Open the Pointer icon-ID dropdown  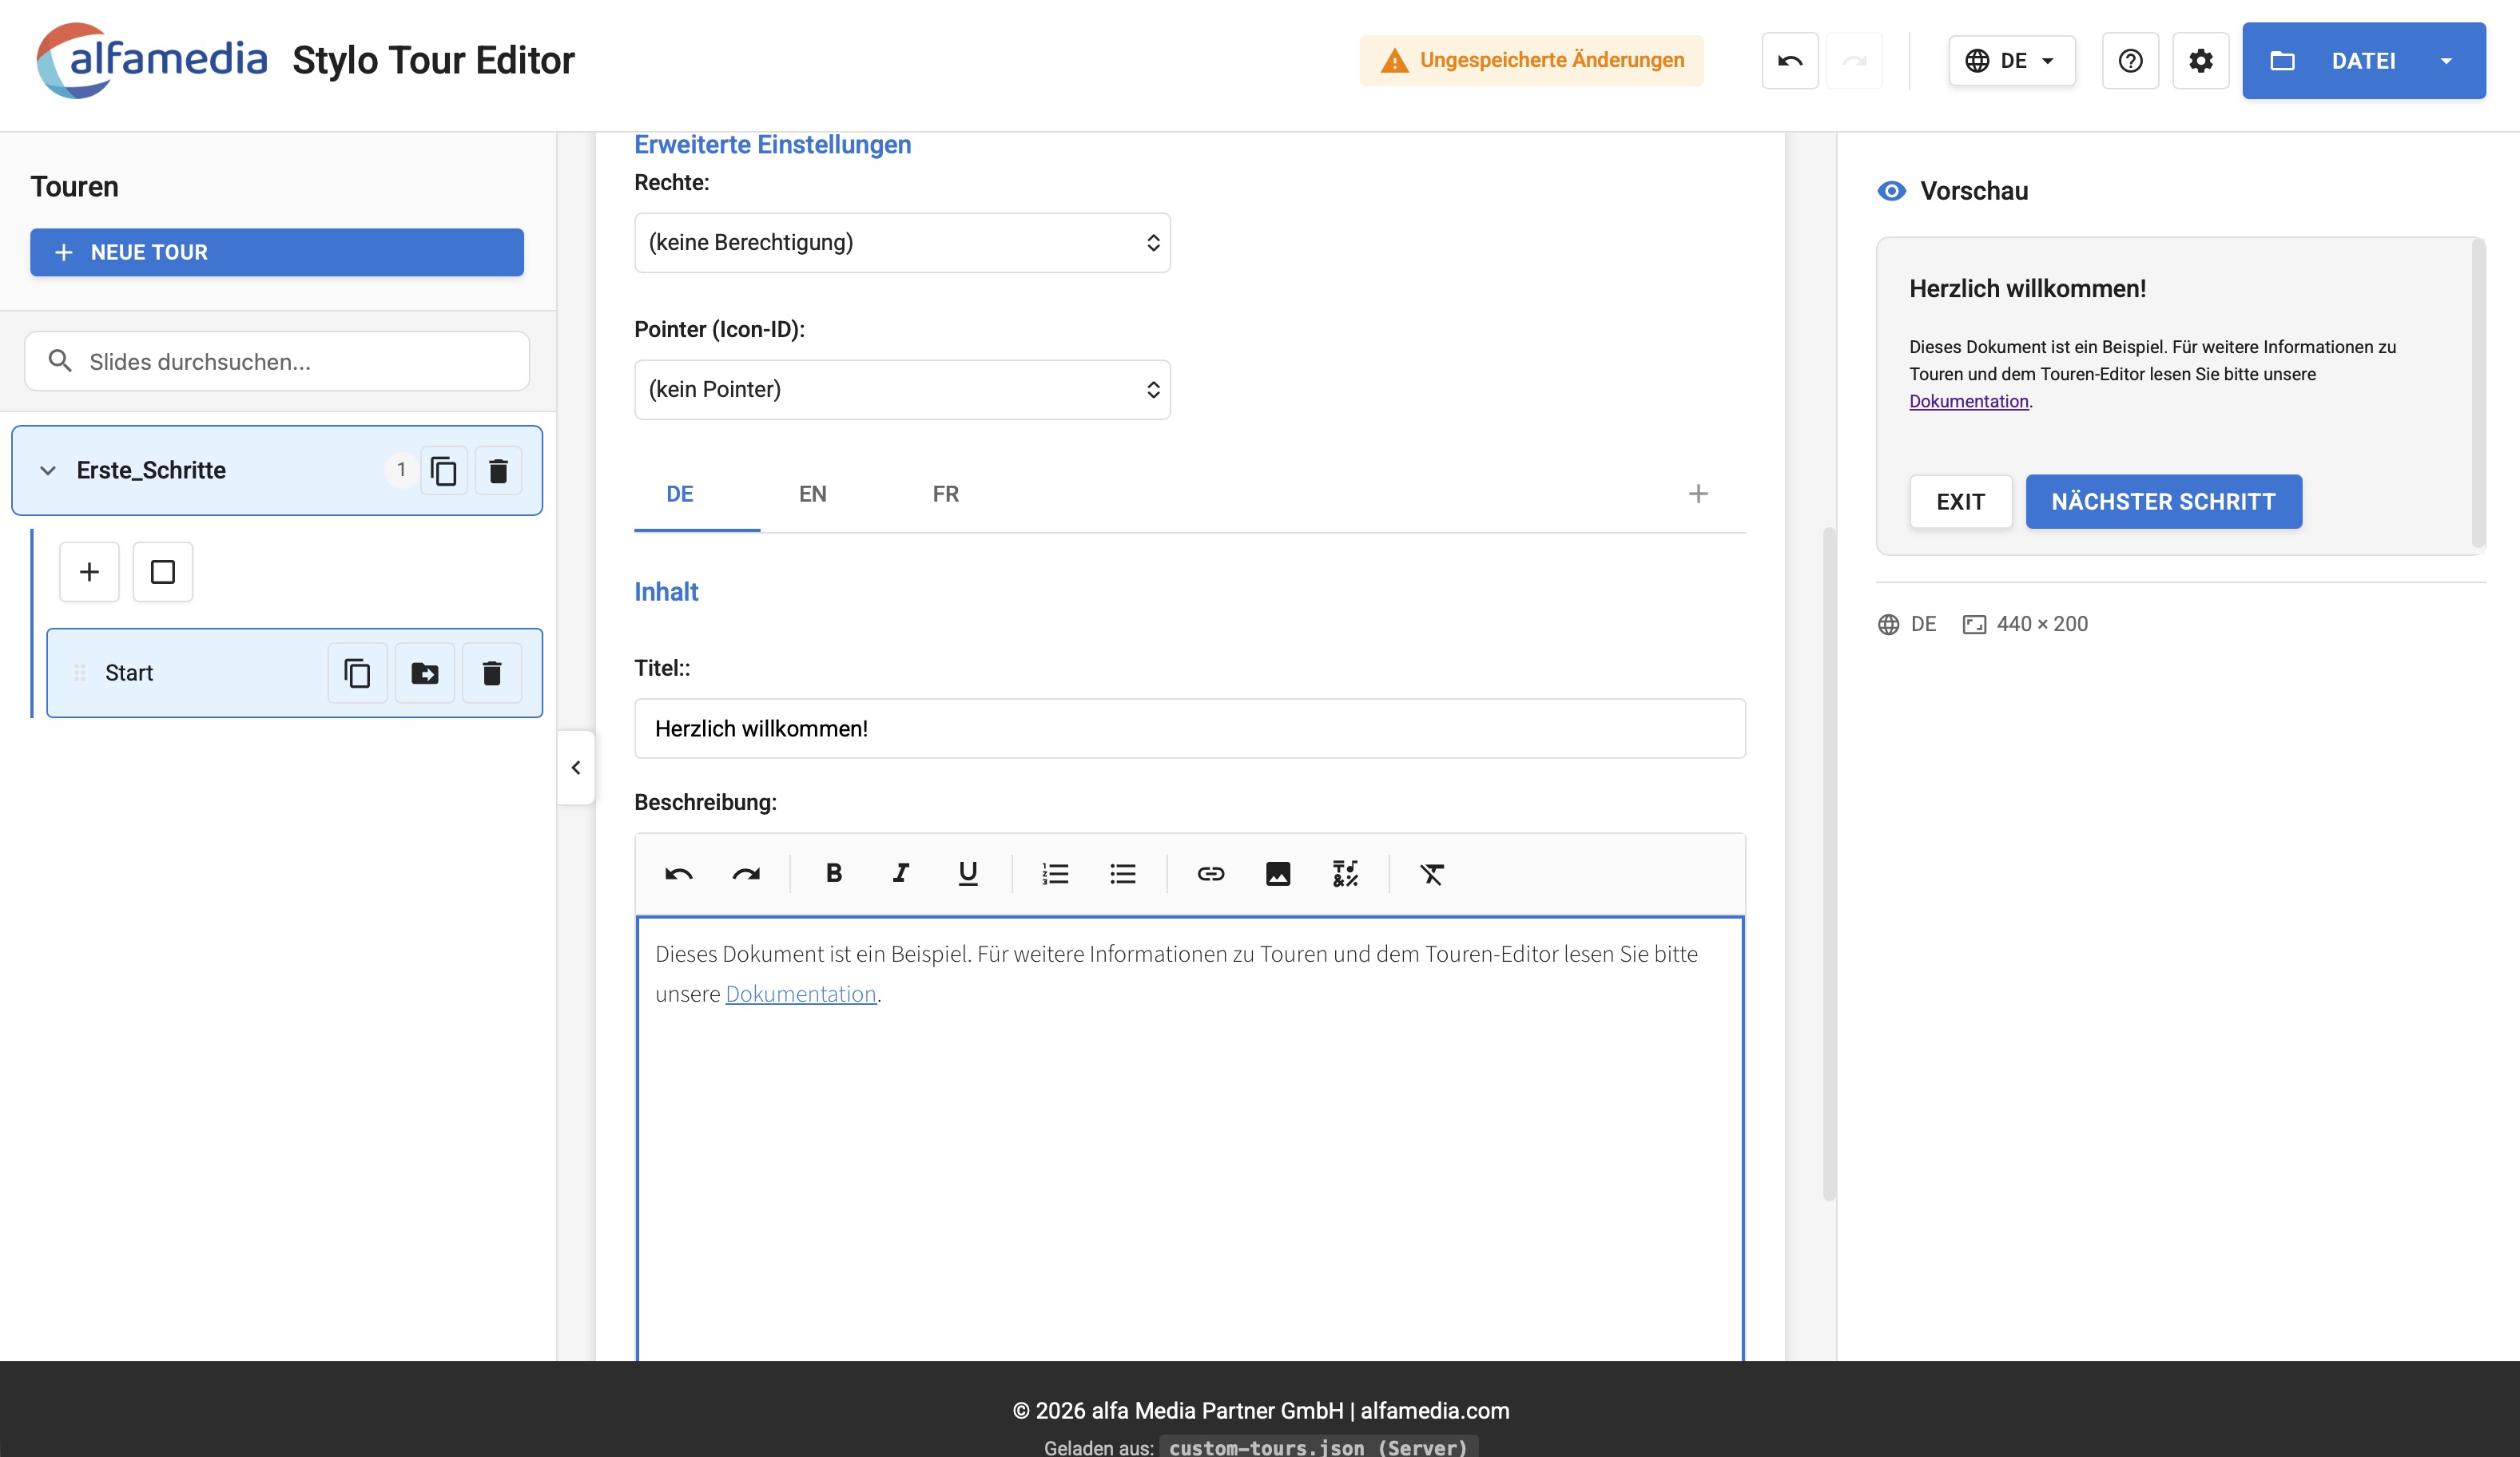tap(901, 389)
